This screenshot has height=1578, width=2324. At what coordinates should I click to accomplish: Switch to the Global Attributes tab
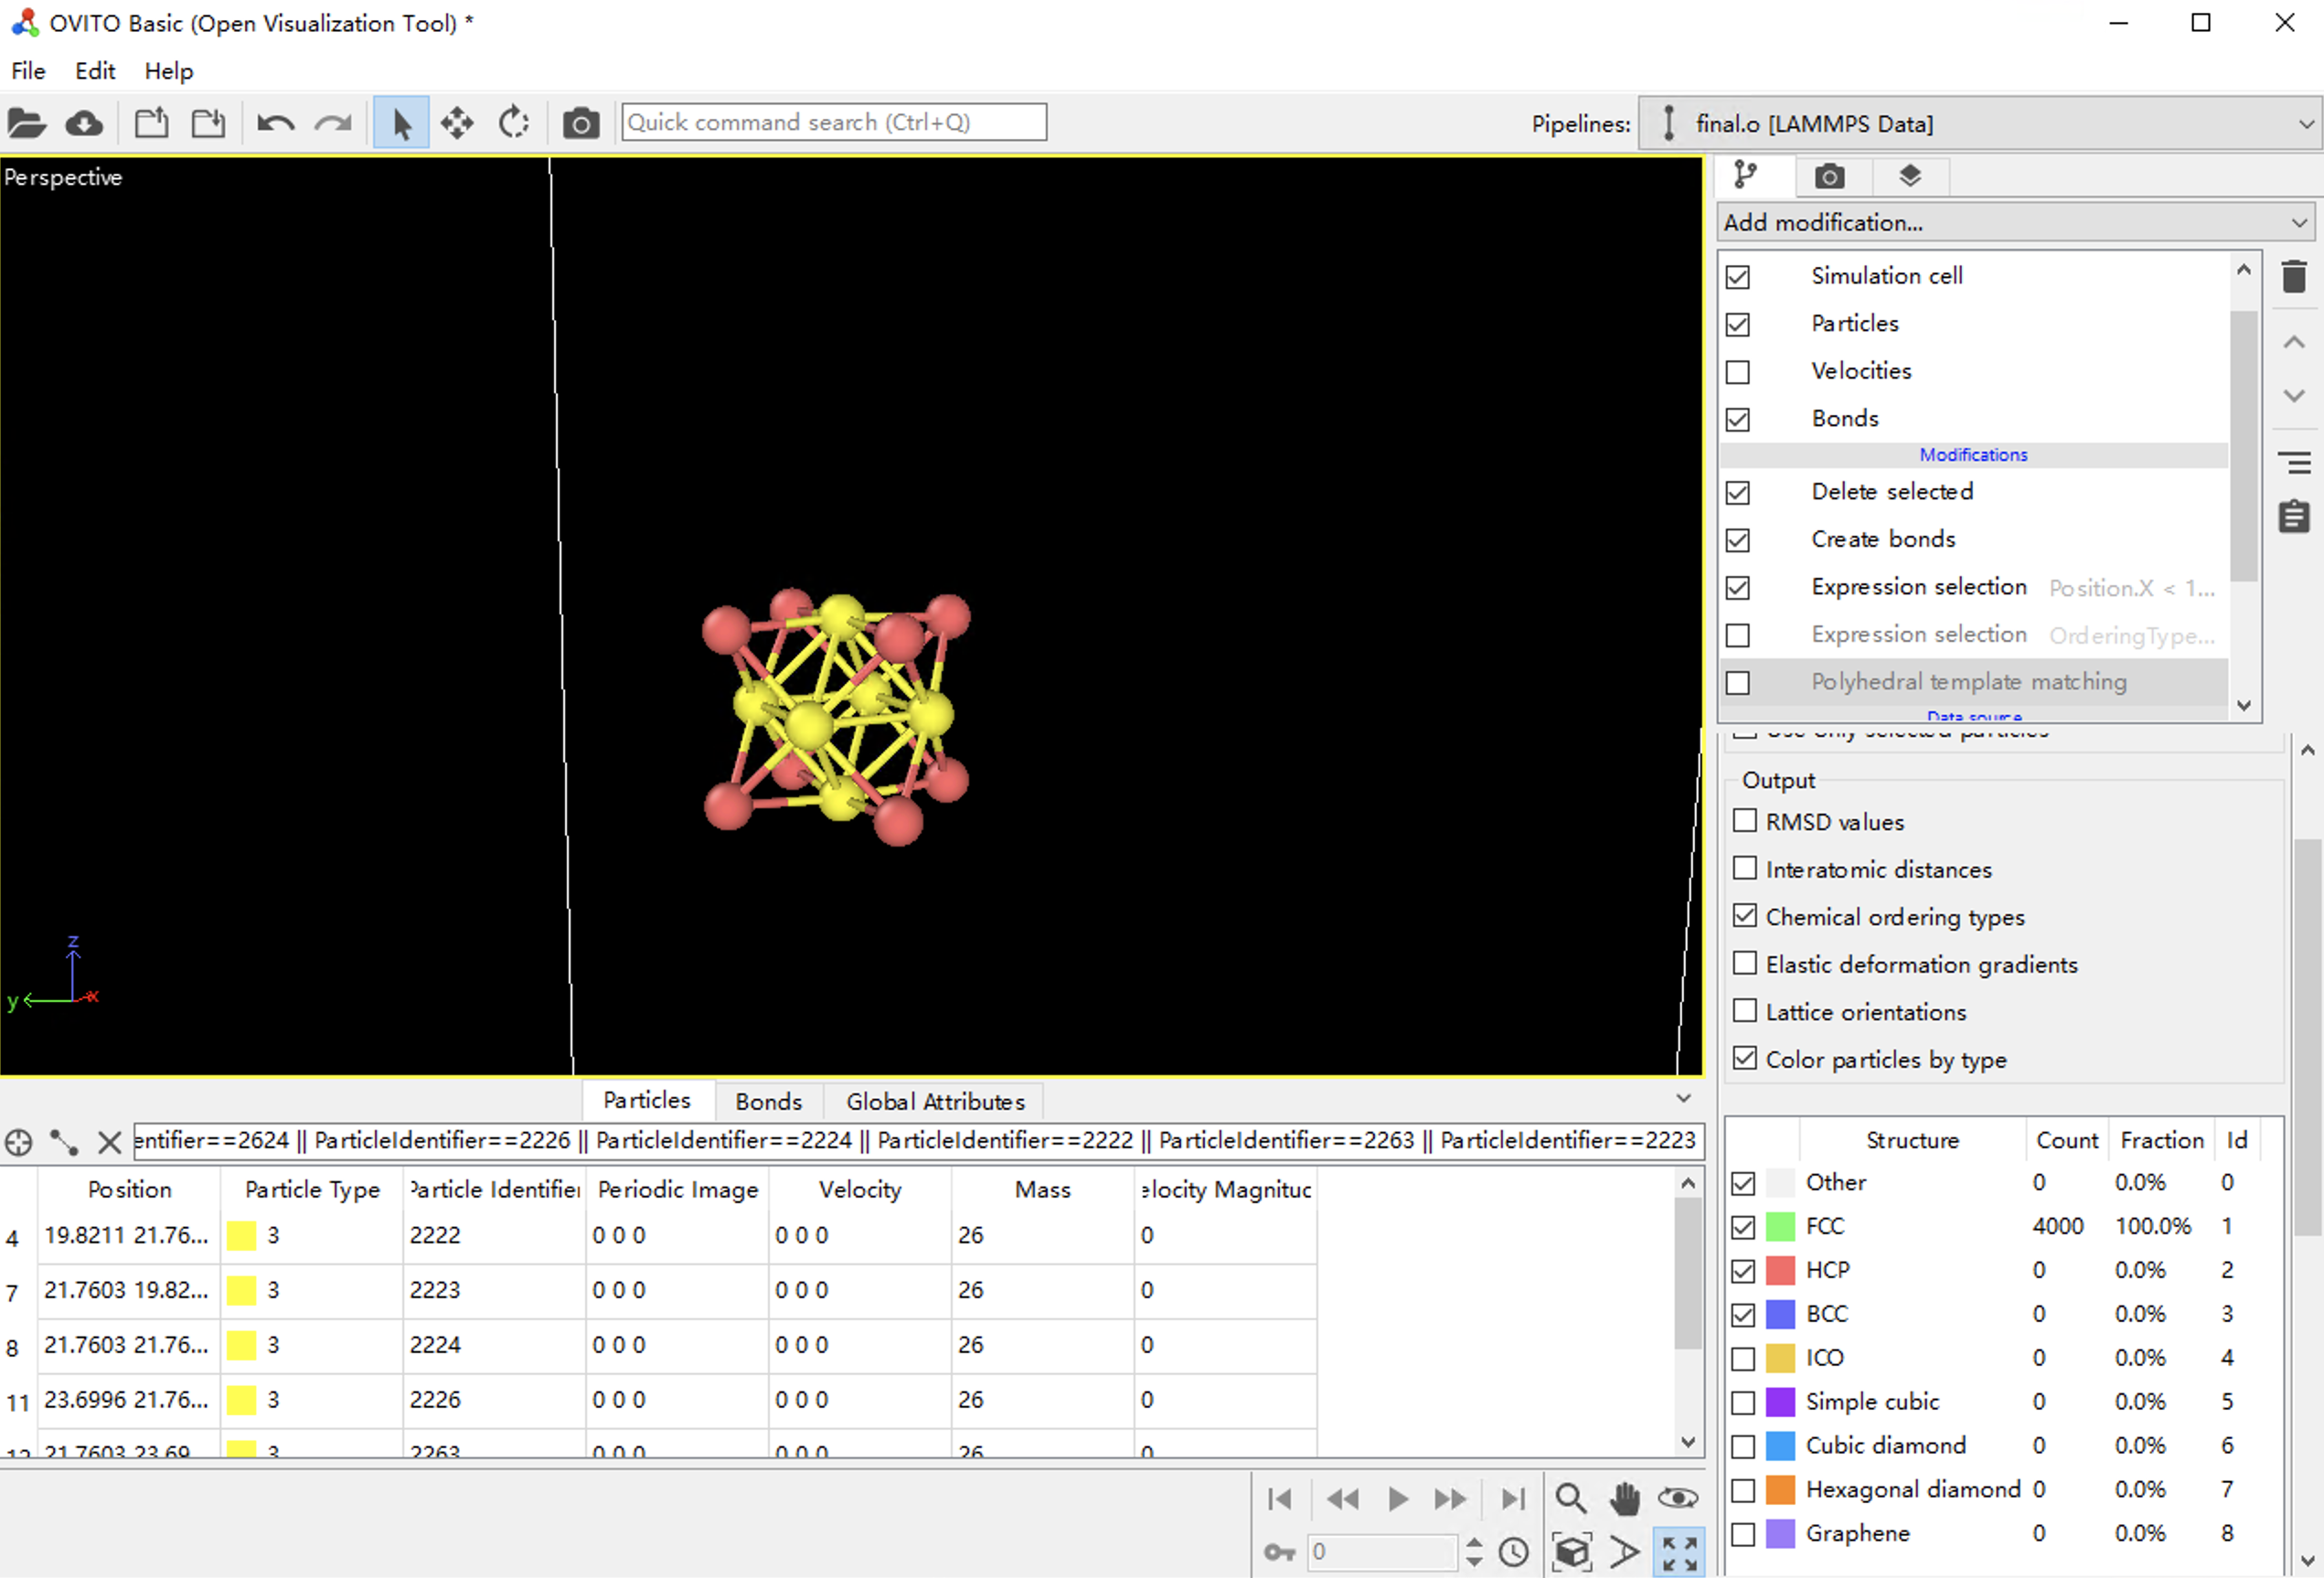point(934,1101)
